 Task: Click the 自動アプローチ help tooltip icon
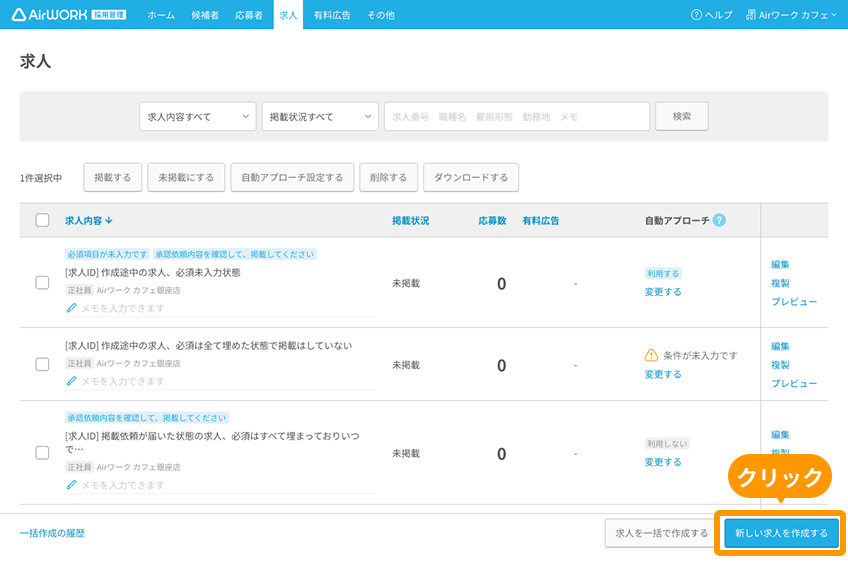tap(719, 220)
